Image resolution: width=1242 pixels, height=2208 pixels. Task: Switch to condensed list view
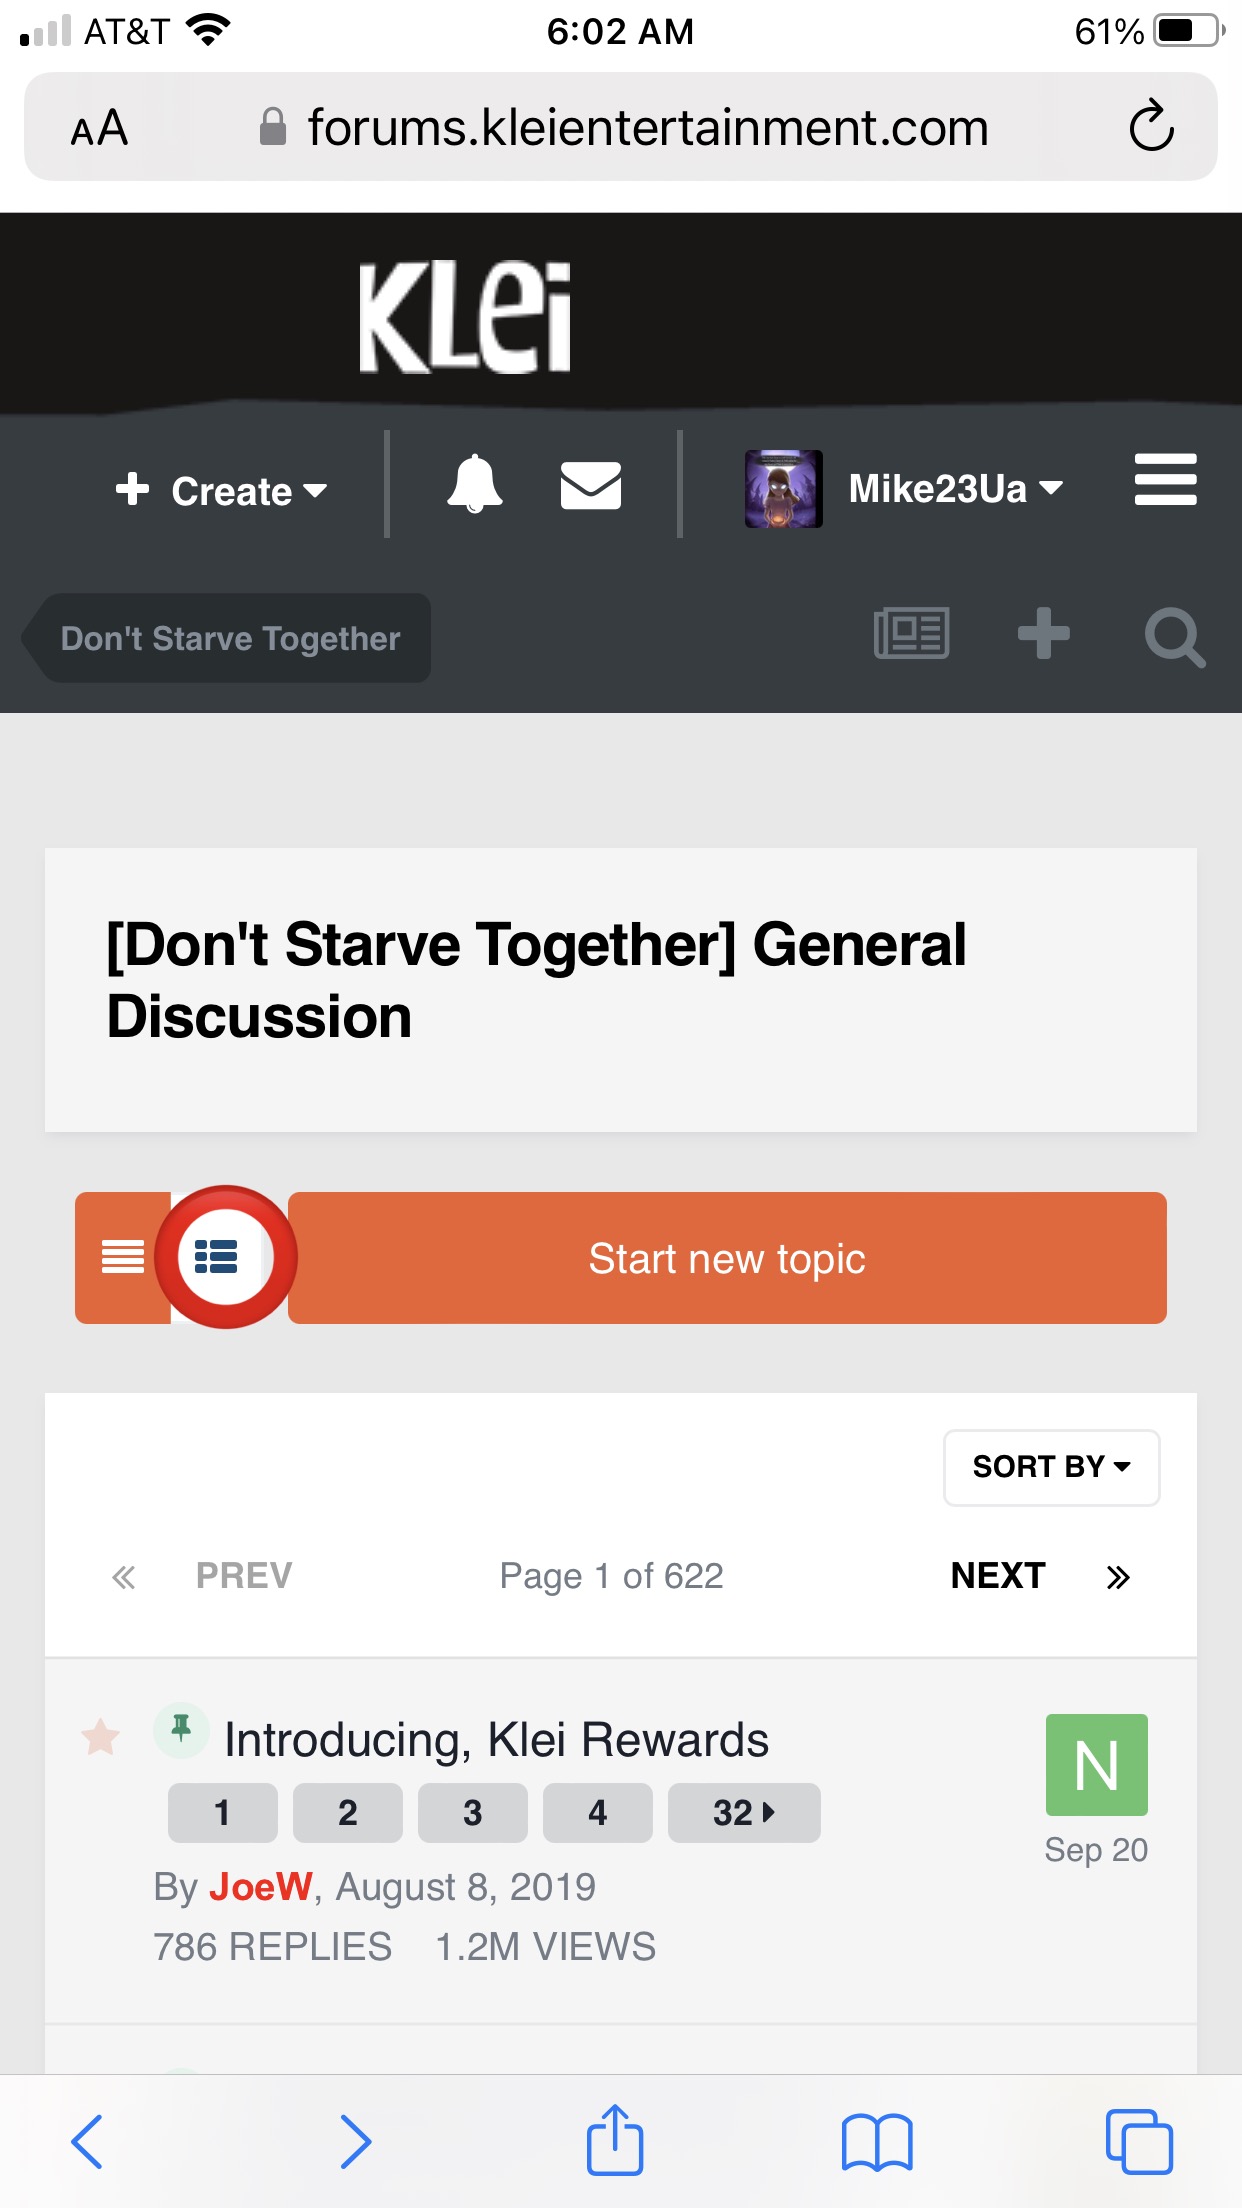coord(123,1258)
